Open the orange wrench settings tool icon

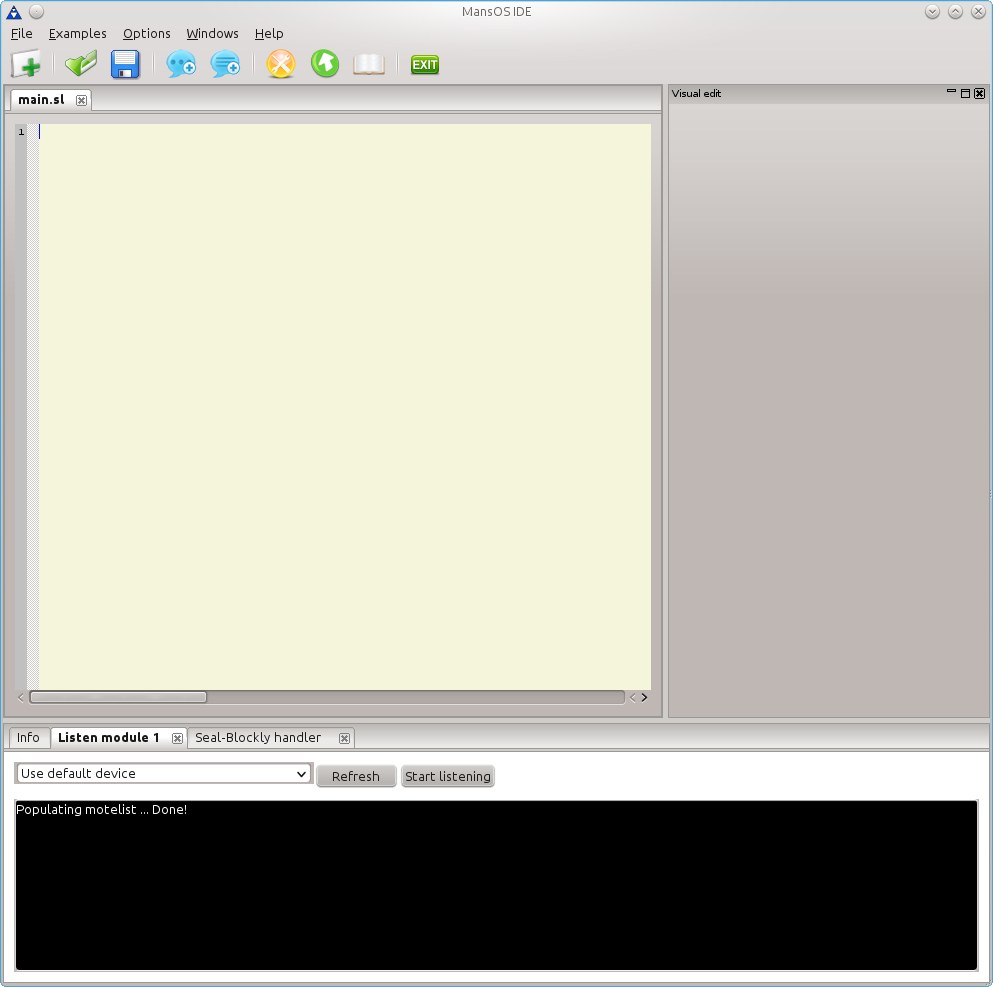click(281, 64)
